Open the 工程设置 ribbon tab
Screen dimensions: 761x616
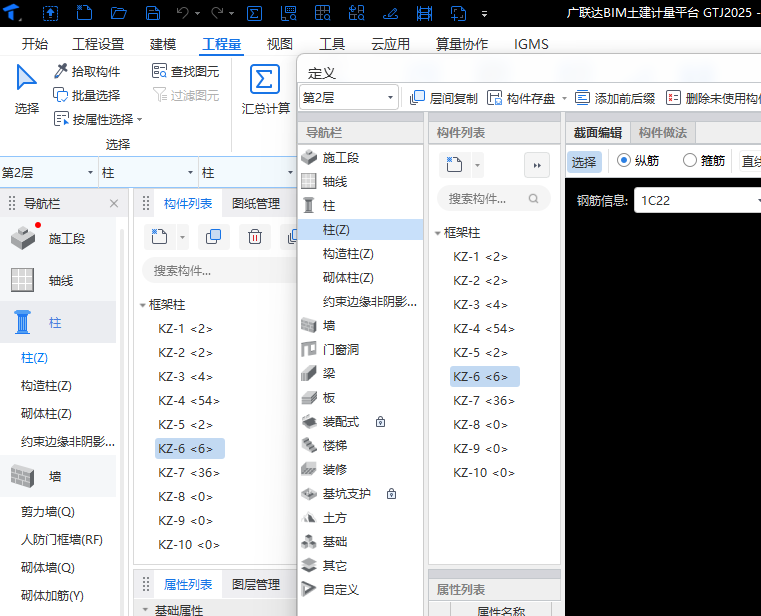coord(98,44)
